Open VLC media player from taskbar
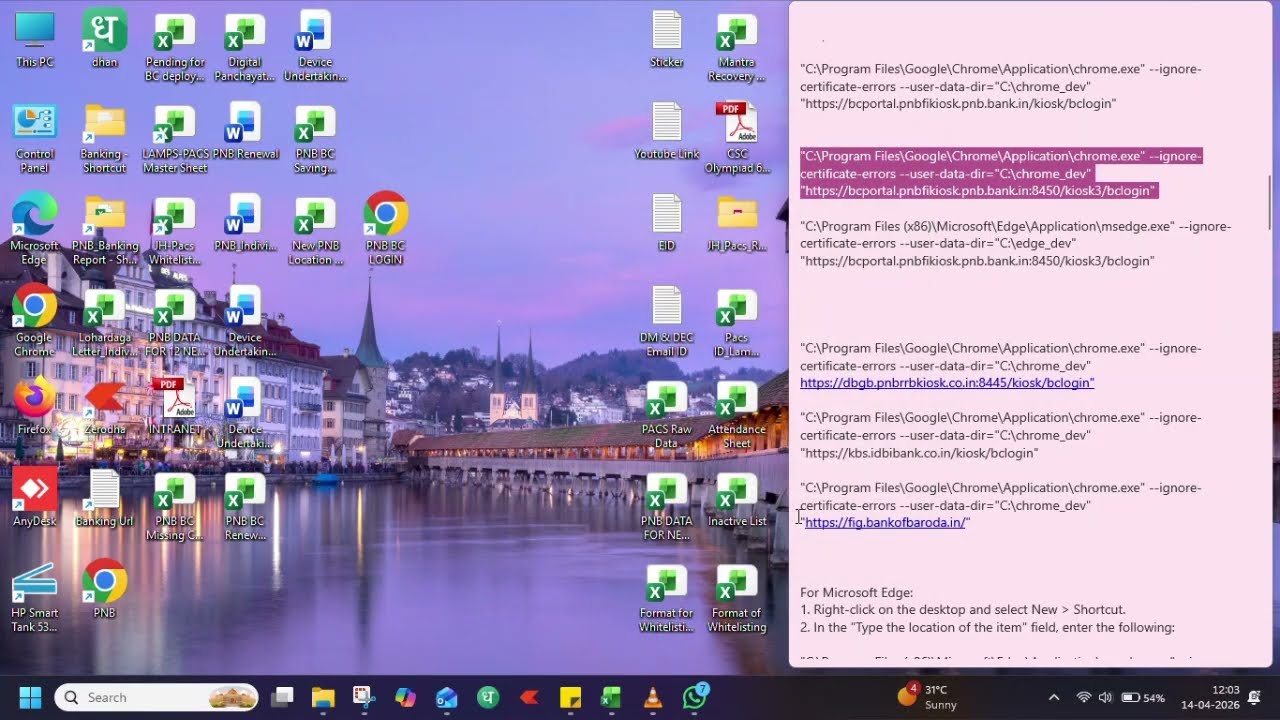 click(x=652, y=697)
